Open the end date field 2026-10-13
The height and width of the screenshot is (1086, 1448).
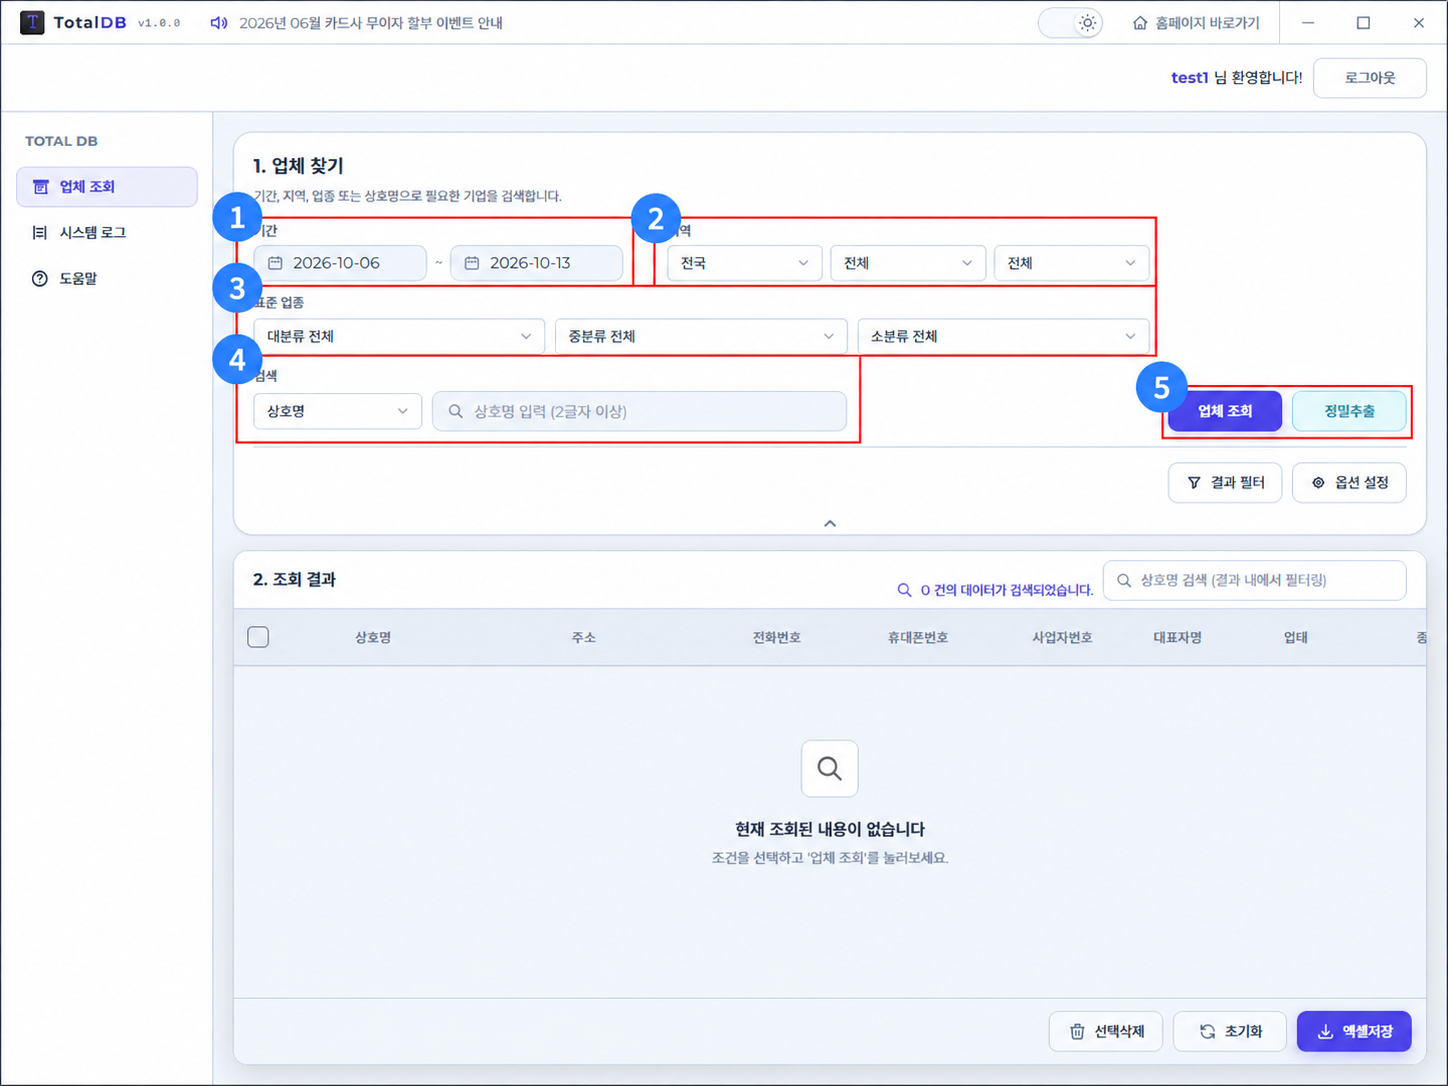pos(537,263)
